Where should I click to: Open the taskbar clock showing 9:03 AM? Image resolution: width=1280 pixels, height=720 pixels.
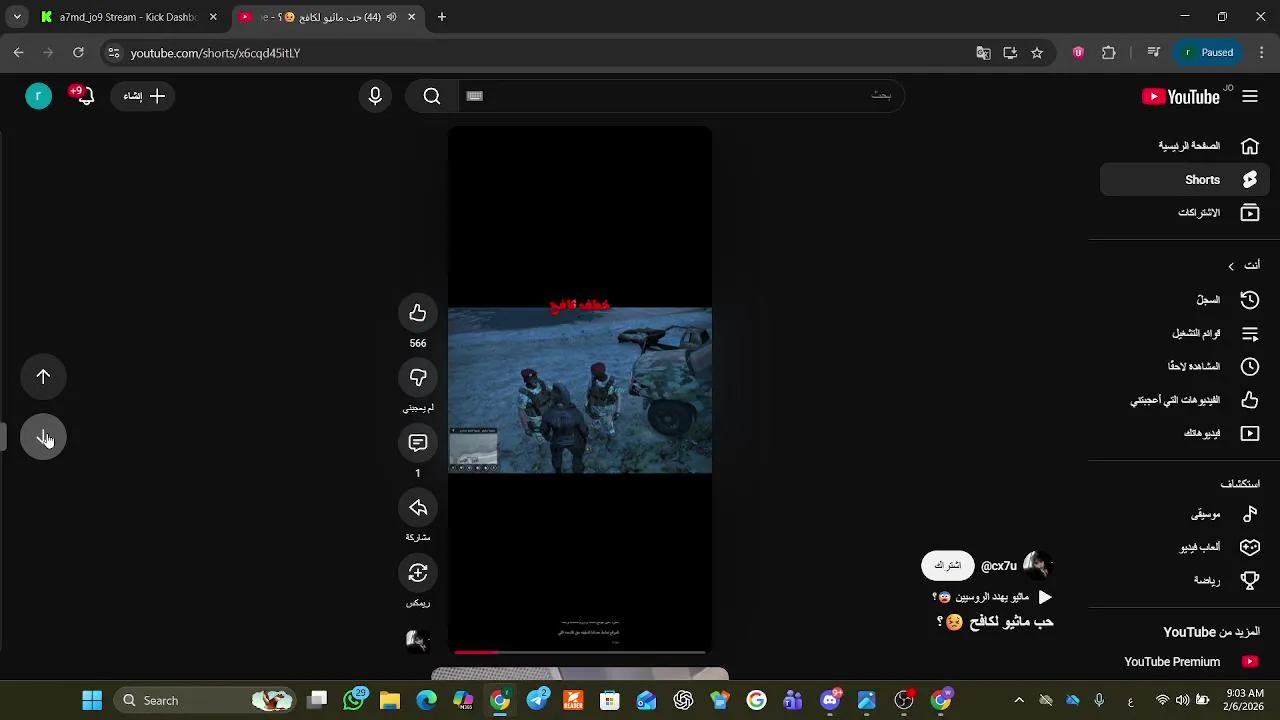click(x=1244, y=700)
